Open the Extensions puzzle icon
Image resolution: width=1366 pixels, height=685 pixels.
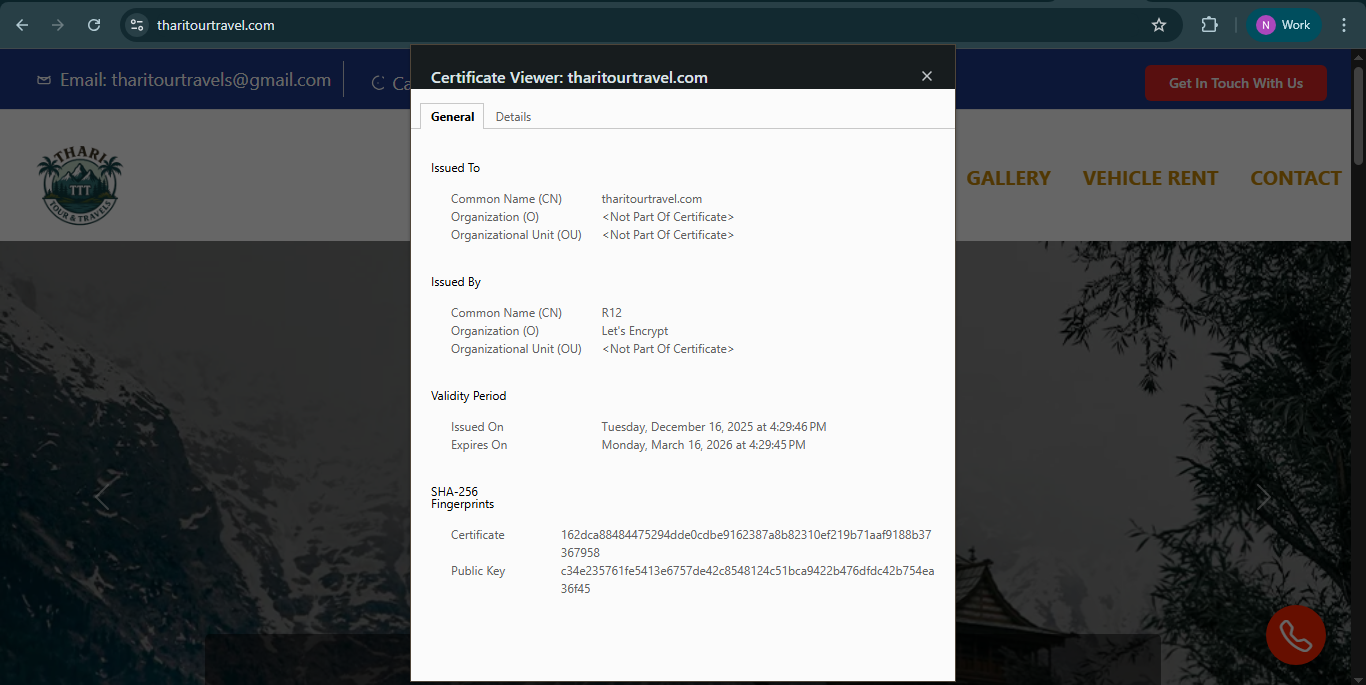[1209, 25]
